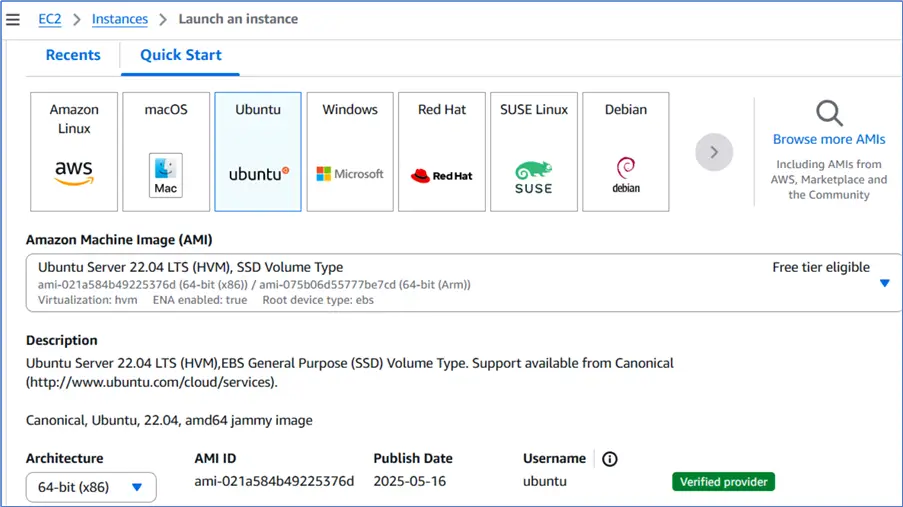The height and width of the screenshot is (507, 903).
Task: Click the AMI ID value text
Action: click(x=274, y=481)
